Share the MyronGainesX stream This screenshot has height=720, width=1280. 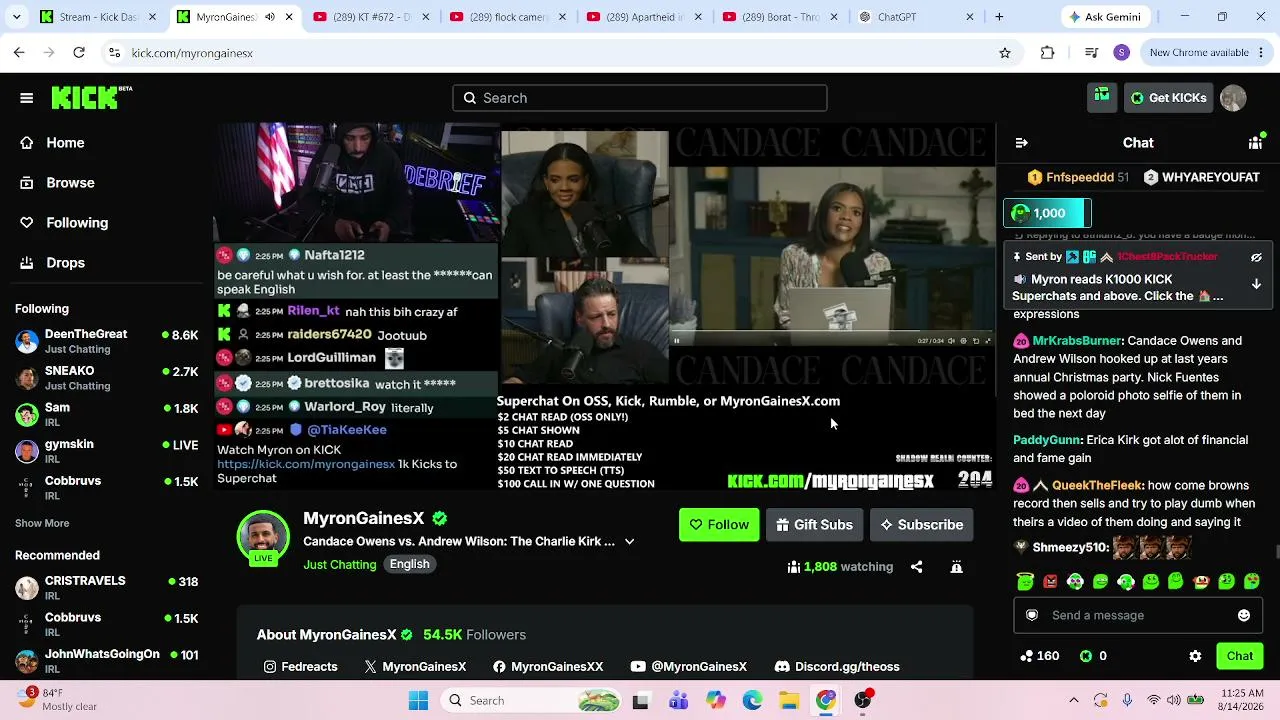tap(916, 567)
